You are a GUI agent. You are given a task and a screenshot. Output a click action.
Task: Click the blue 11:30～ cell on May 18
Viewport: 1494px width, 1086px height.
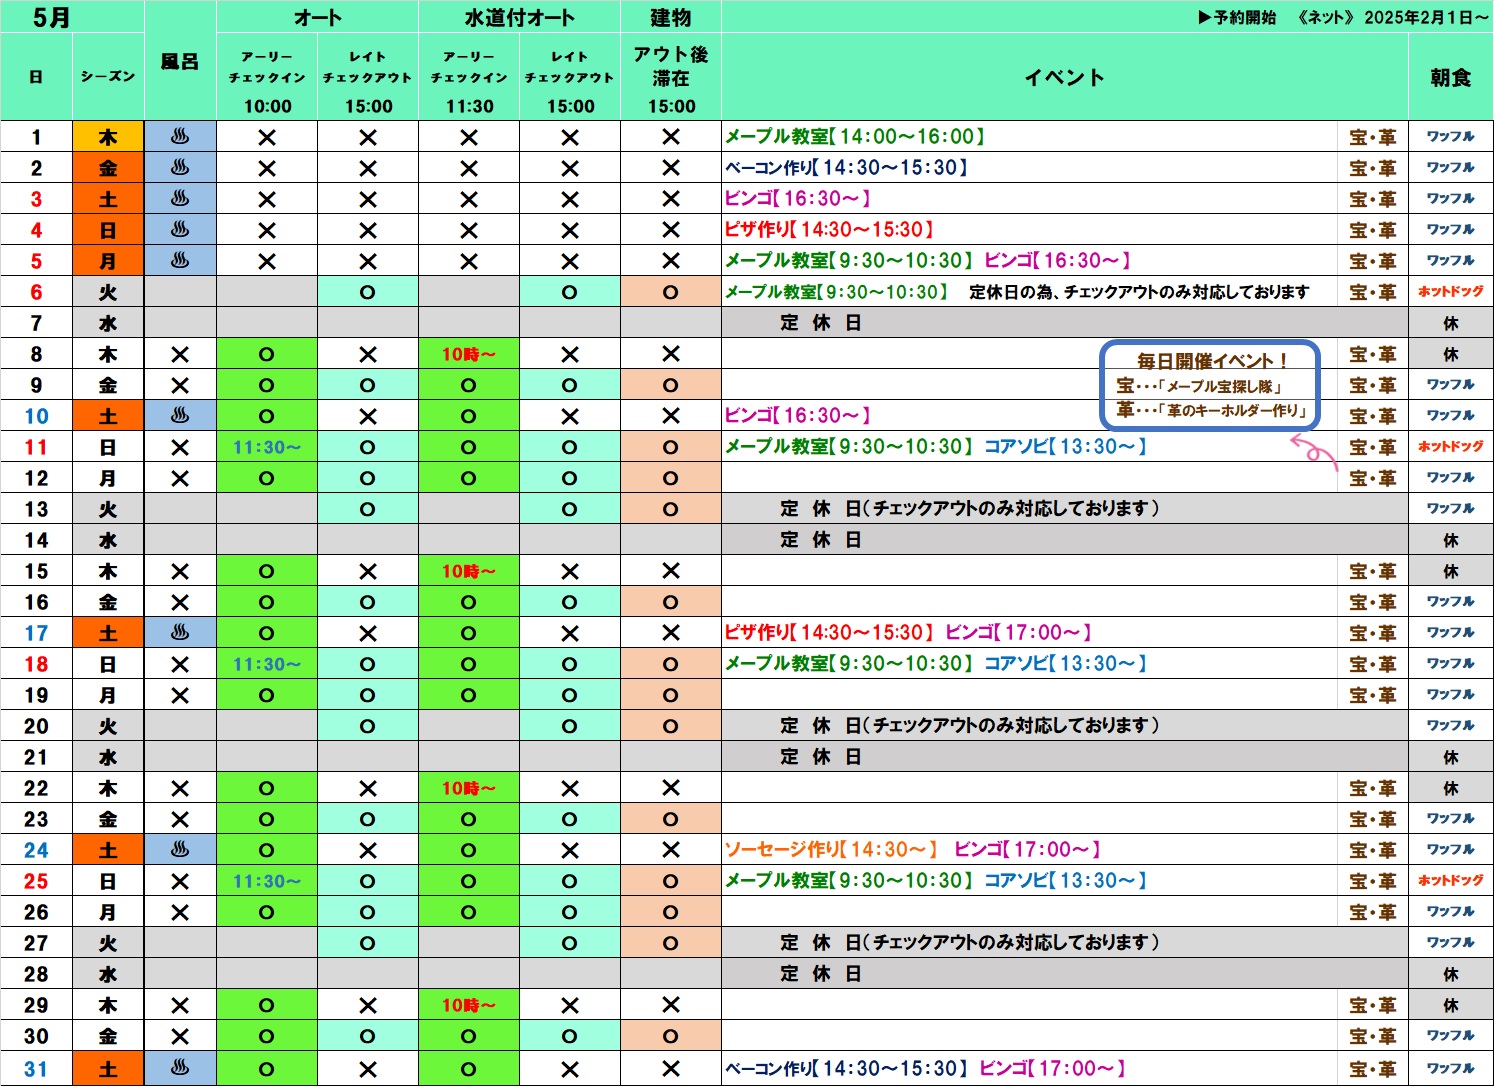[267, 664]
